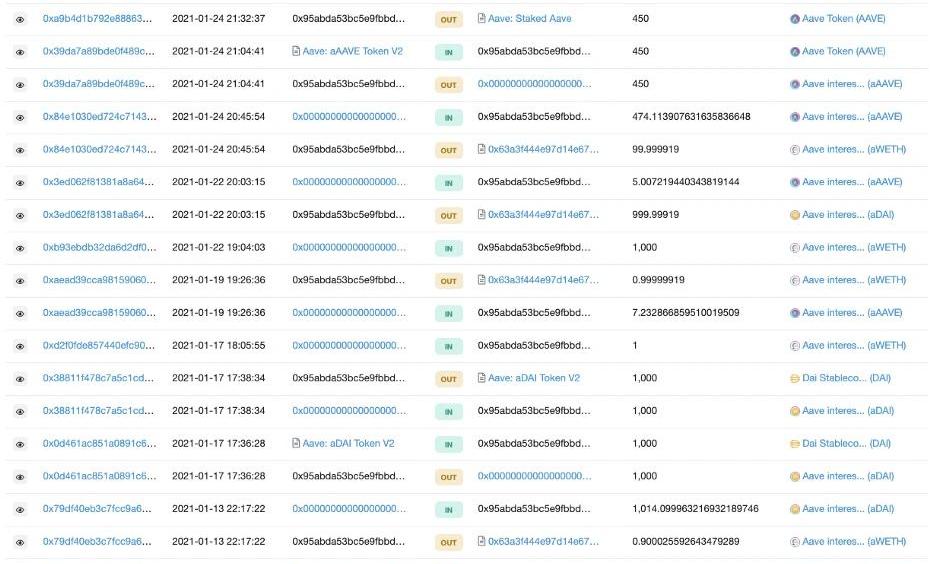
Task: Click the eye icon in the 99.999919 aWETH row
Action: 20,151
